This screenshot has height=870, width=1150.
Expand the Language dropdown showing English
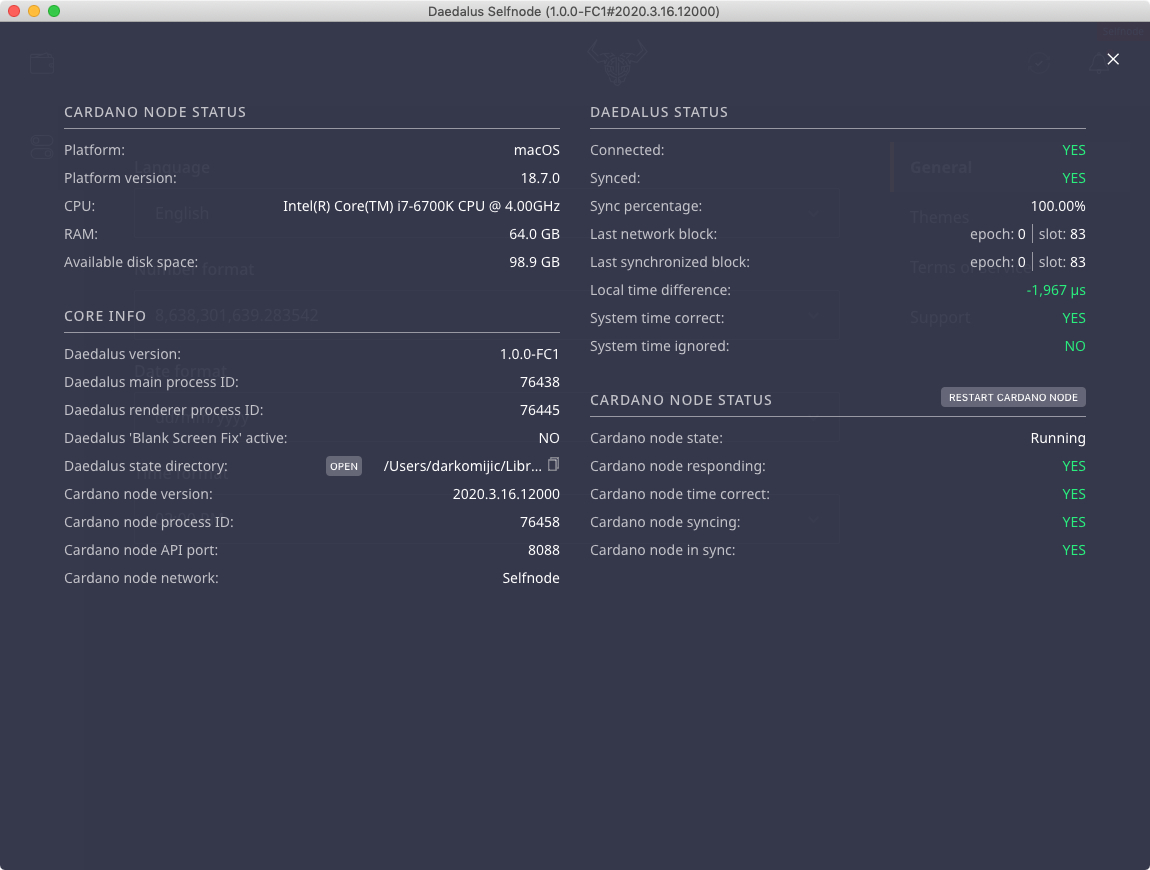485,213
